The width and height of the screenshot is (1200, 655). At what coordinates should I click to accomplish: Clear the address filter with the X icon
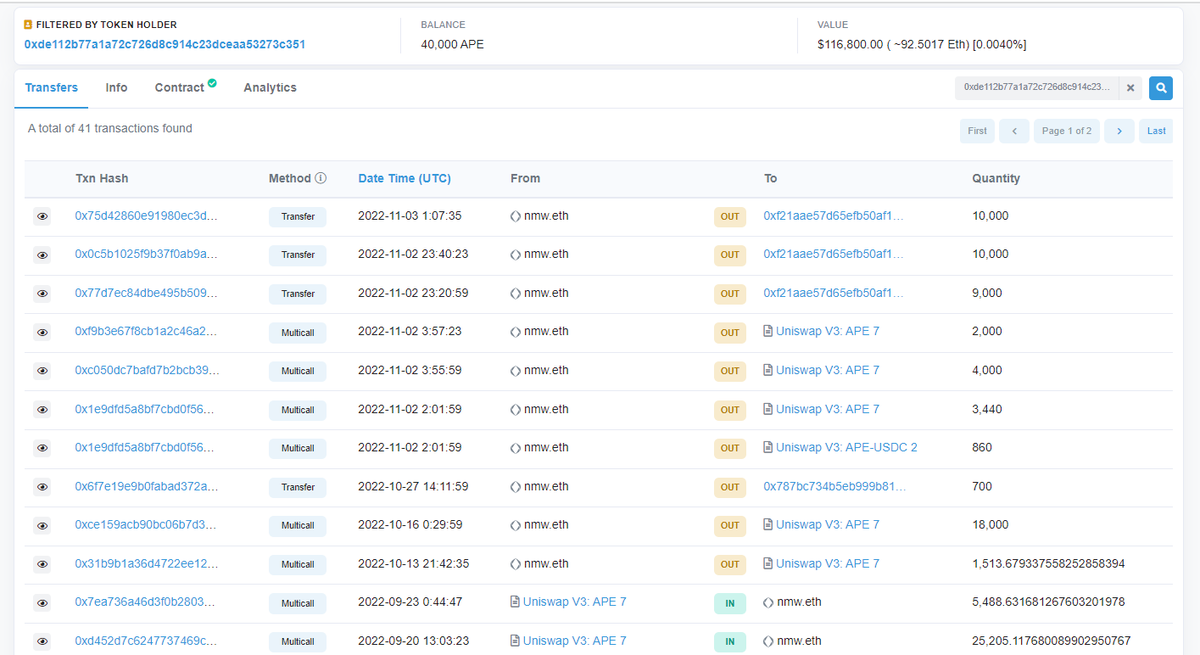[1130, 88]
